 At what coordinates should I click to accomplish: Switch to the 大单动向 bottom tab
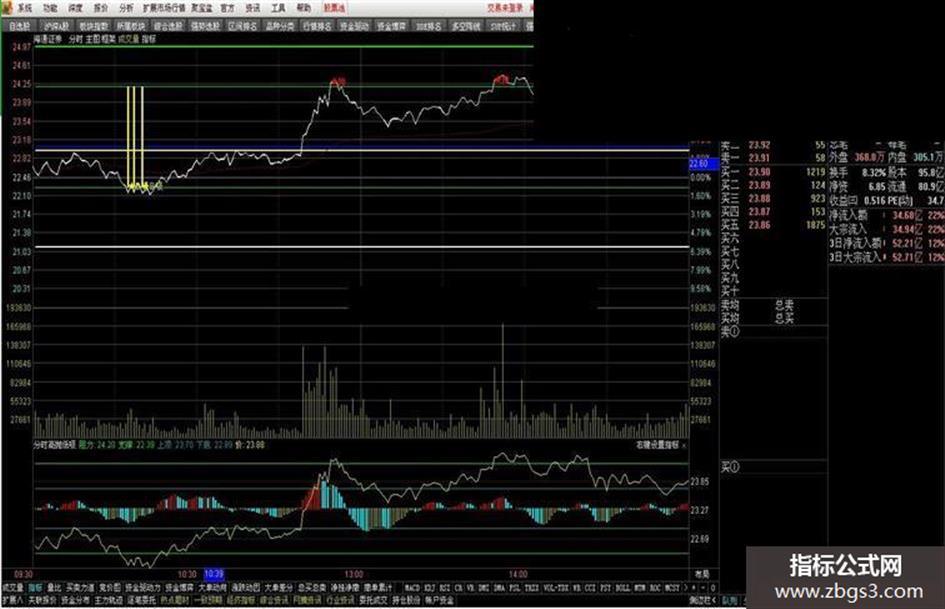[x=212, y=588]
